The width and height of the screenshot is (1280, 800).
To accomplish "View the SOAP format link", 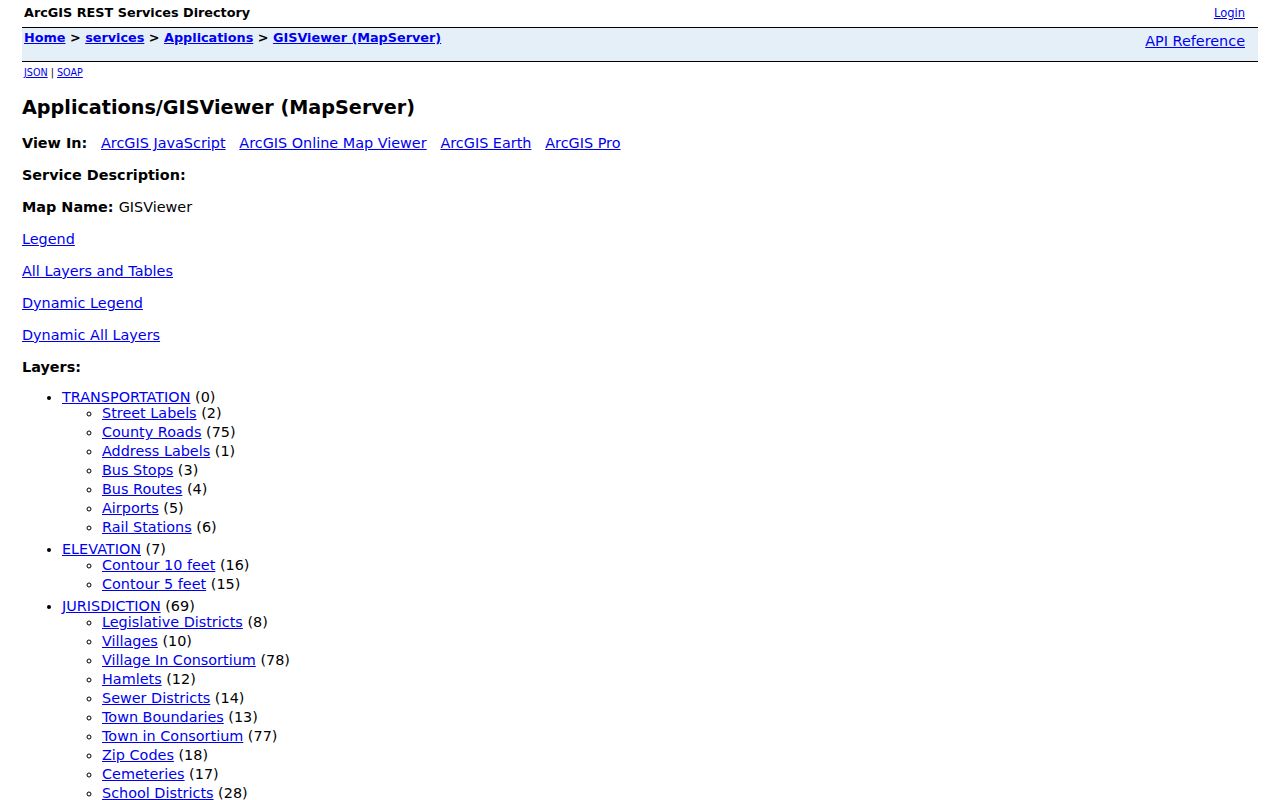I will [70, 72].
